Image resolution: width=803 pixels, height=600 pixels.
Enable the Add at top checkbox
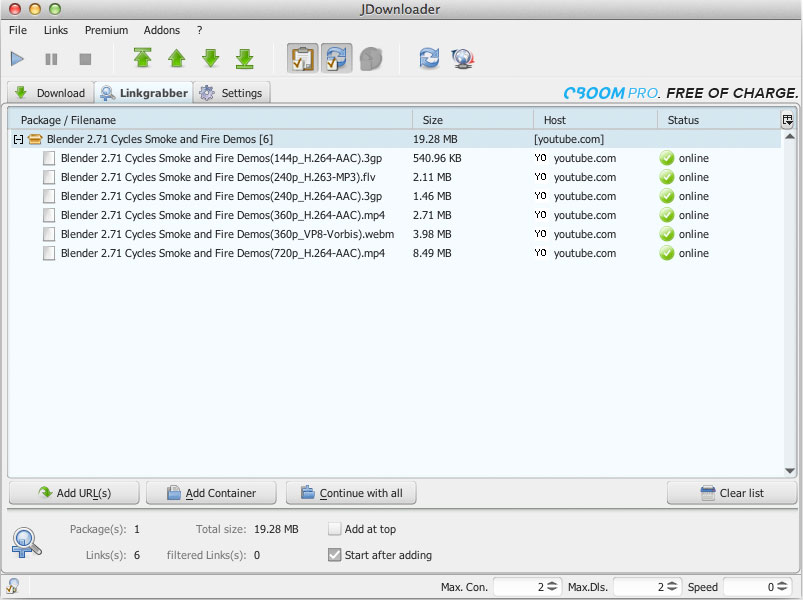point(334,529)
